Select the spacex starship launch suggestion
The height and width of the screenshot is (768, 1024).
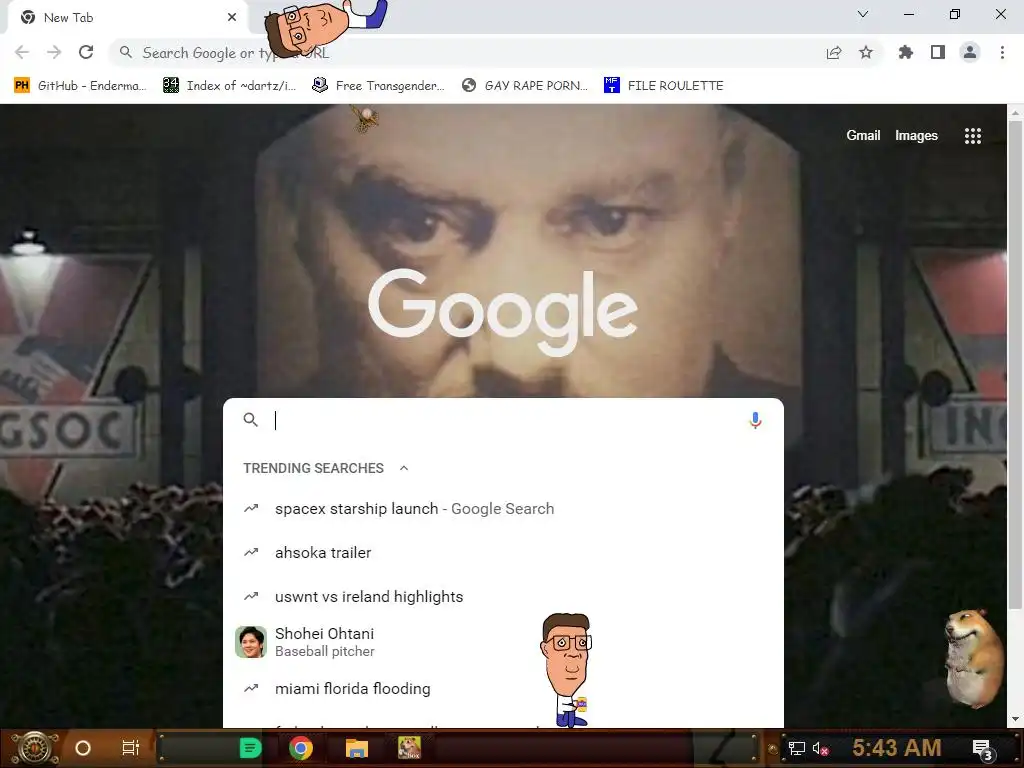[x=503, y=509]
